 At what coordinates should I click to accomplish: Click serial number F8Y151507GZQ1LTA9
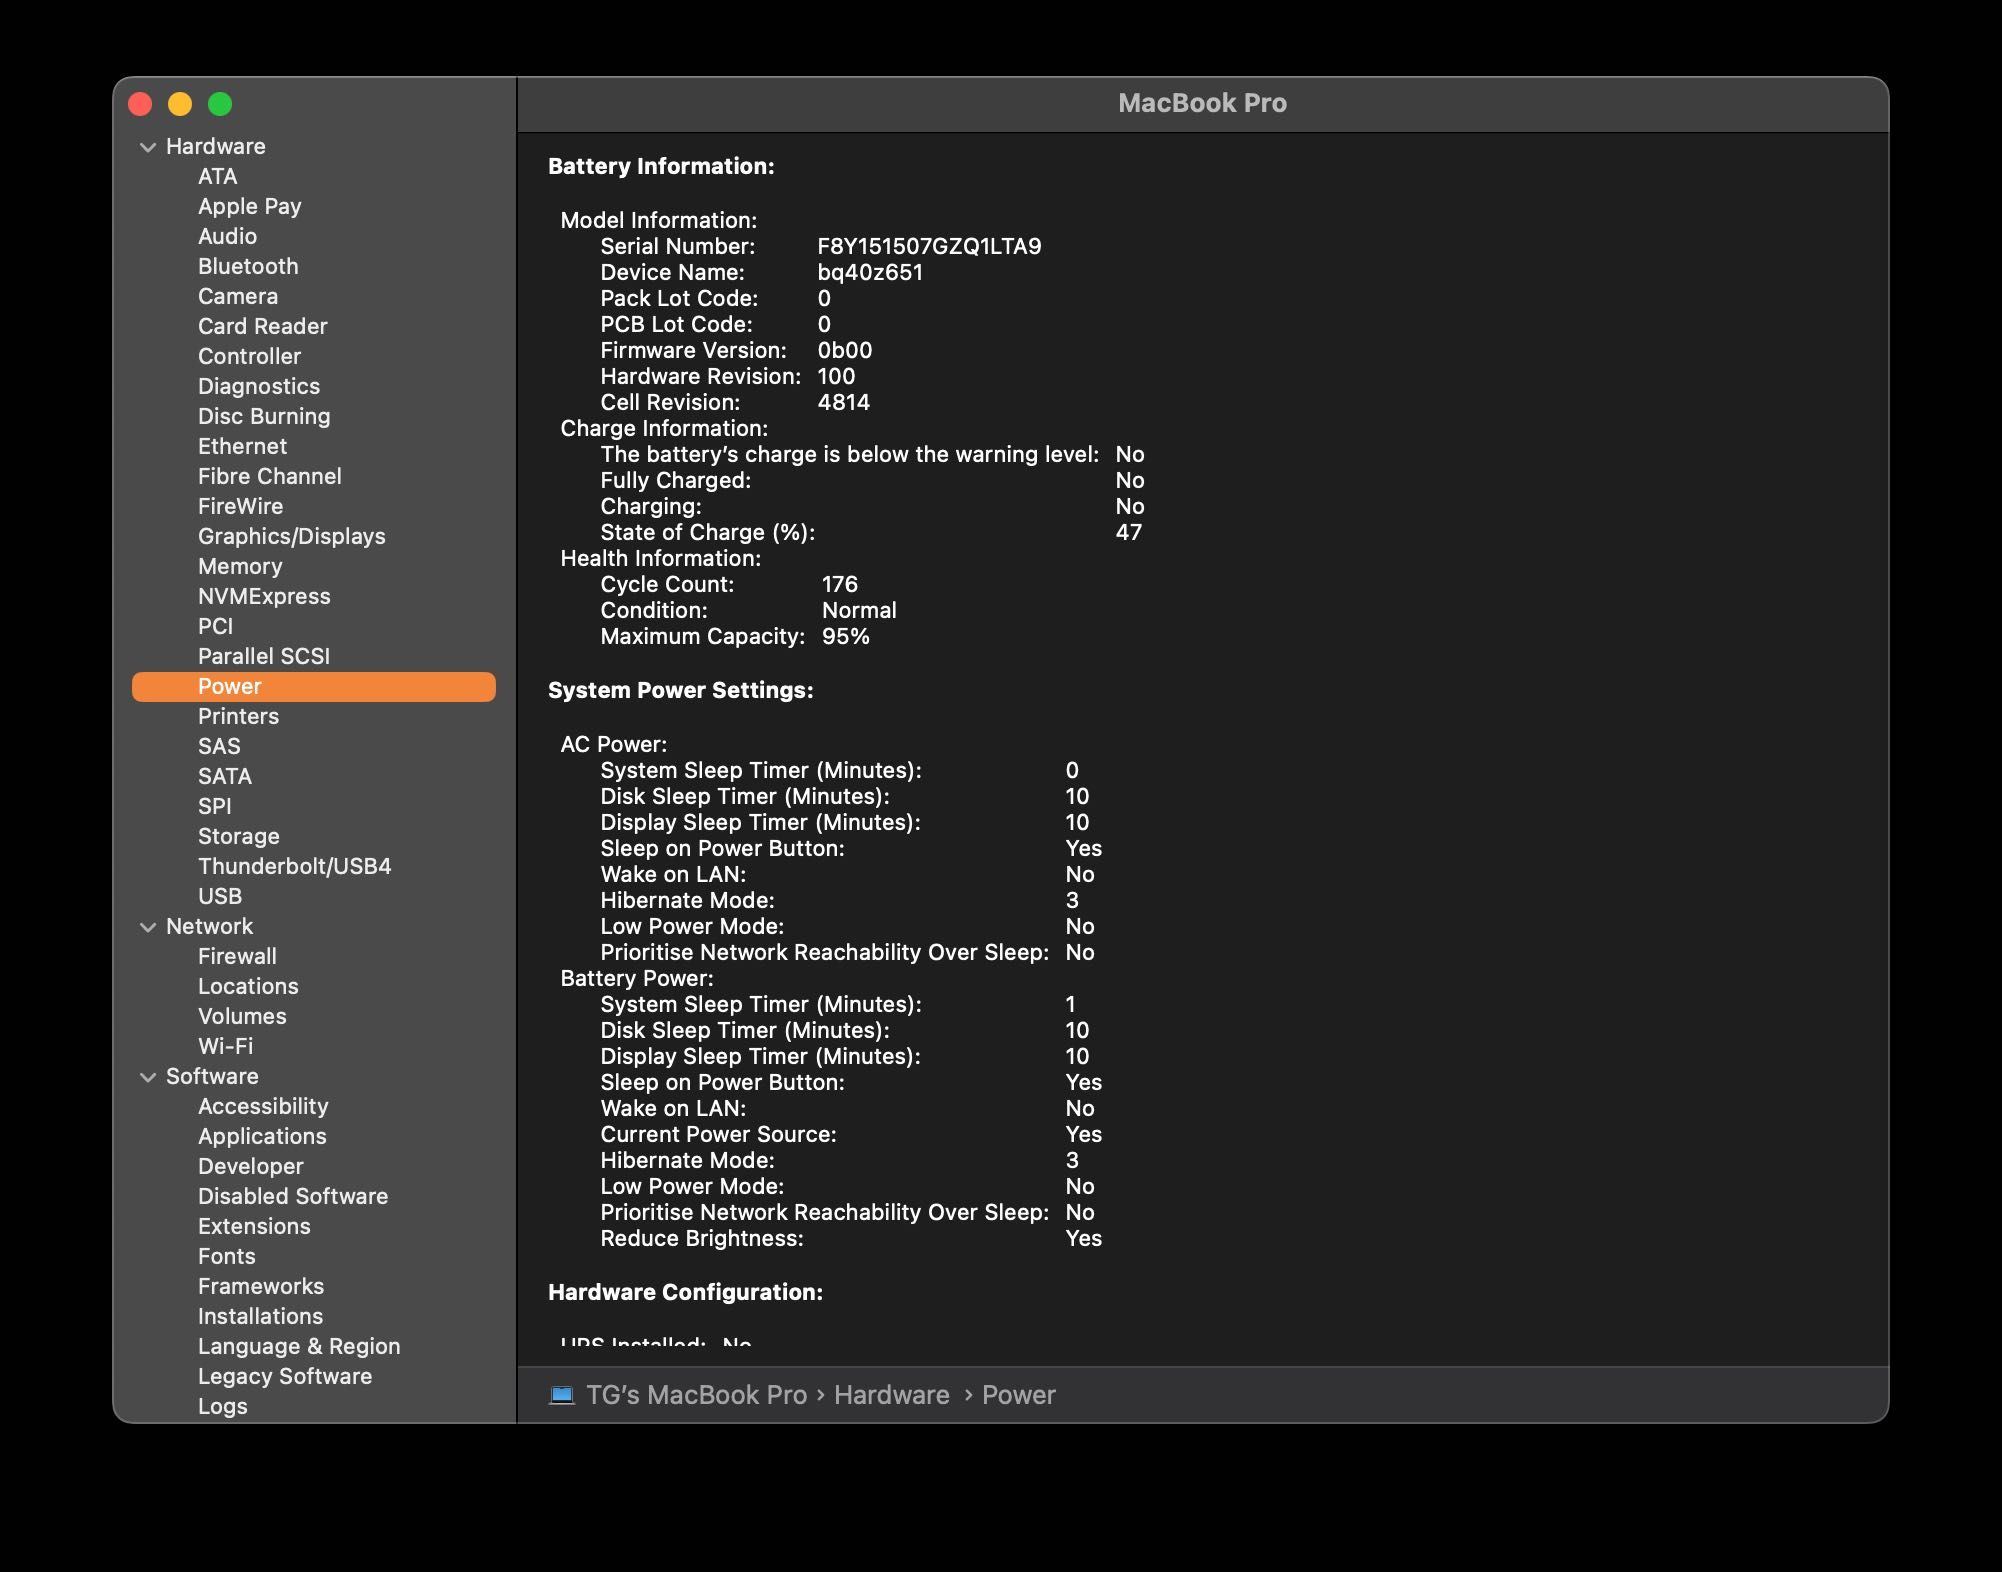(x=929, y=246)
